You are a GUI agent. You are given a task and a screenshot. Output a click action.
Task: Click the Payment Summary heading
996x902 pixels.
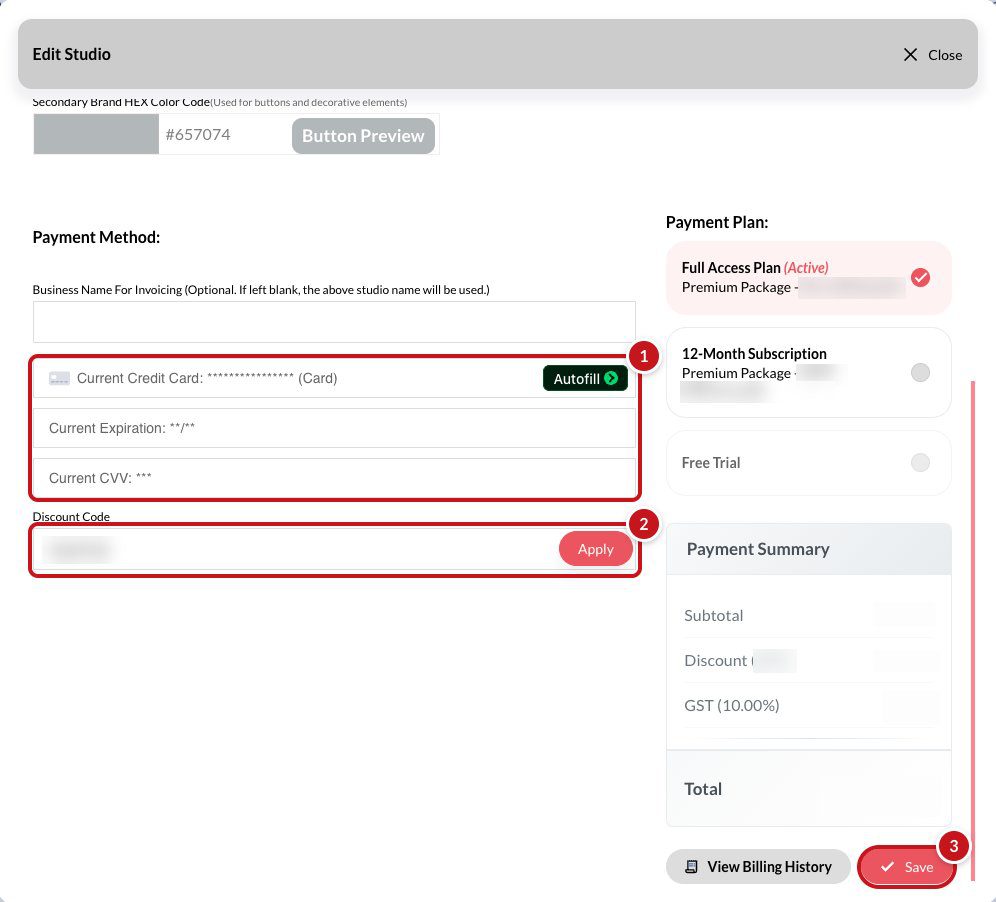758,549
